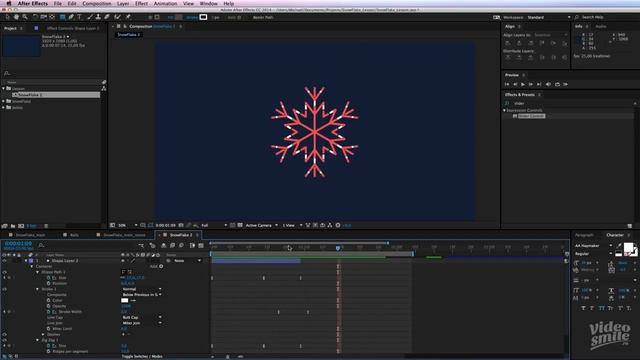Select the Clone Stamp tool
Screen dimensions: 640x360
coord(98,17)
